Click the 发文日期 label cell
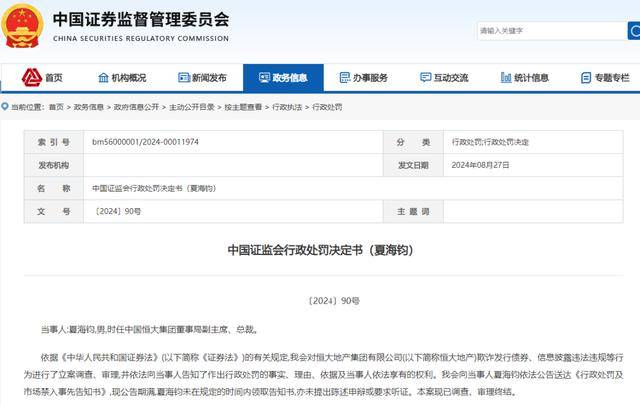The image size is (640, 405). tap(413, 165)
